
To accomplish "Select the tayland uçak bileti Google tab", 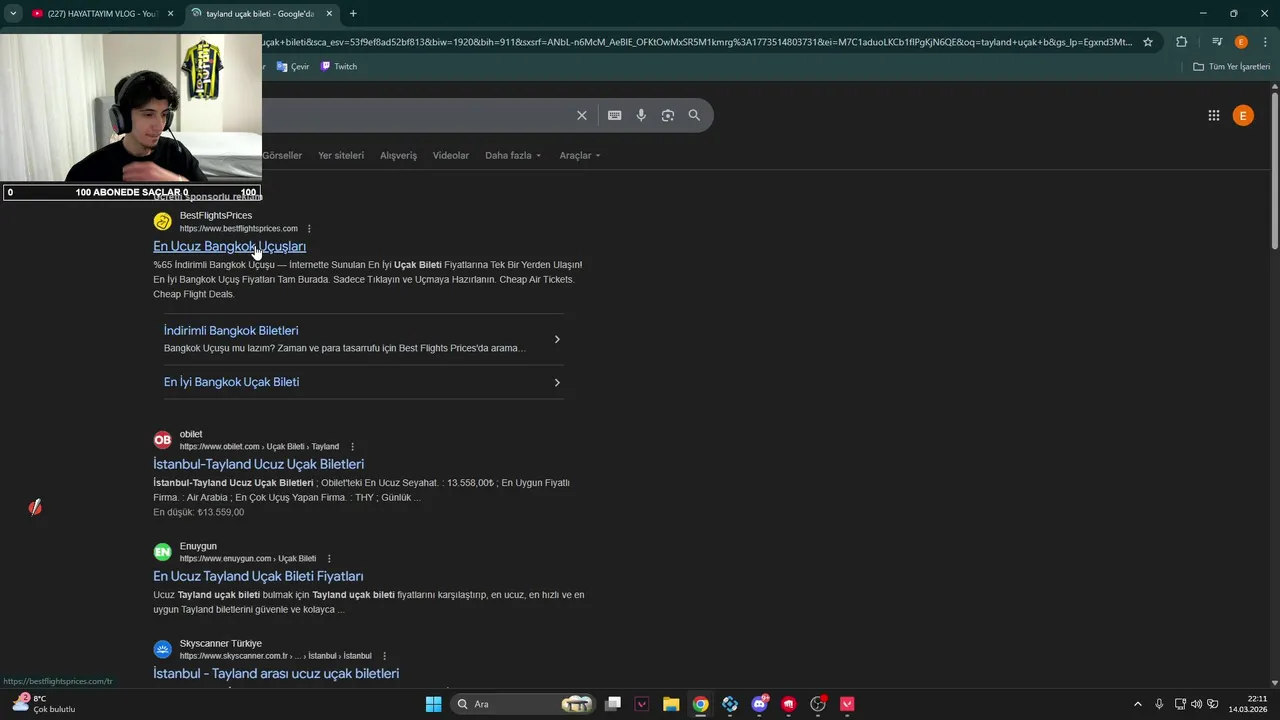I will coord(262,14).
